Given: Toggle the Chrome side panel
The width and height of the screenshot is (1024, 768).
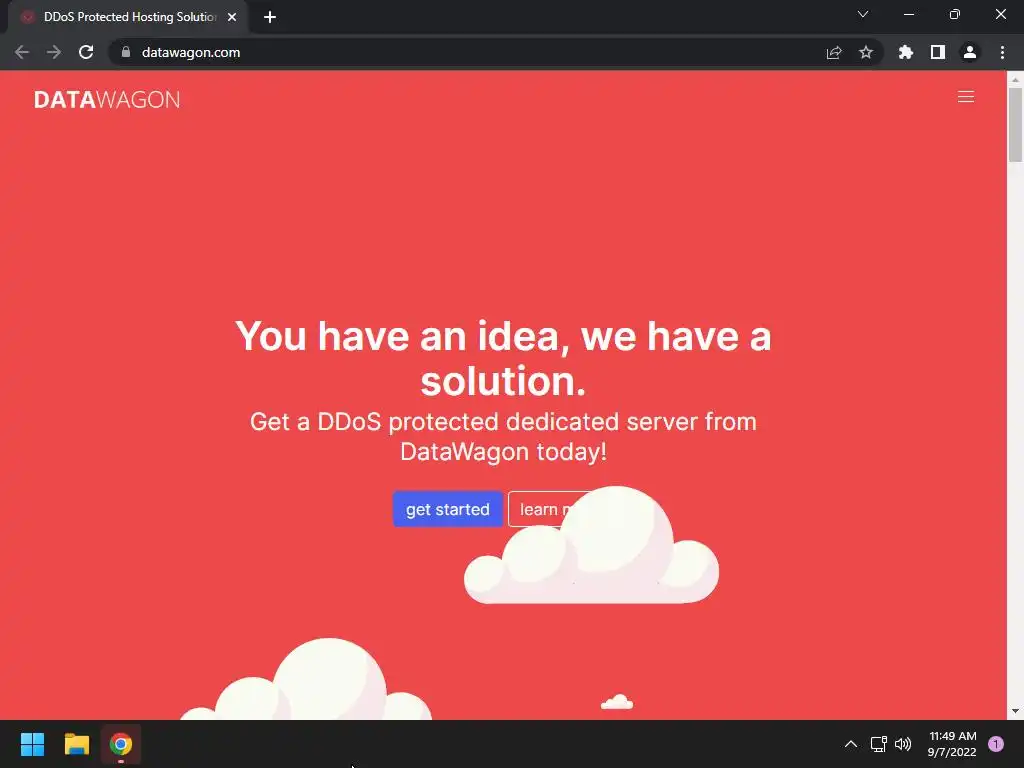Looking at the screenshot, I should click(938, 52).
